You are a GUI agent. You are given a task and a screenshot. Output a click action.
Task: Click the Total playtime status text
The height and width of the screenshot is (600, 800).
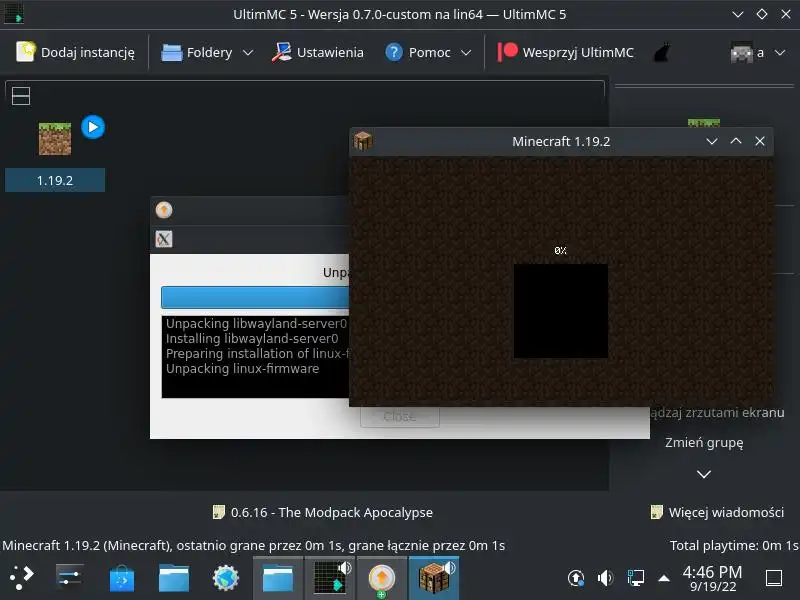pos(734,545)
